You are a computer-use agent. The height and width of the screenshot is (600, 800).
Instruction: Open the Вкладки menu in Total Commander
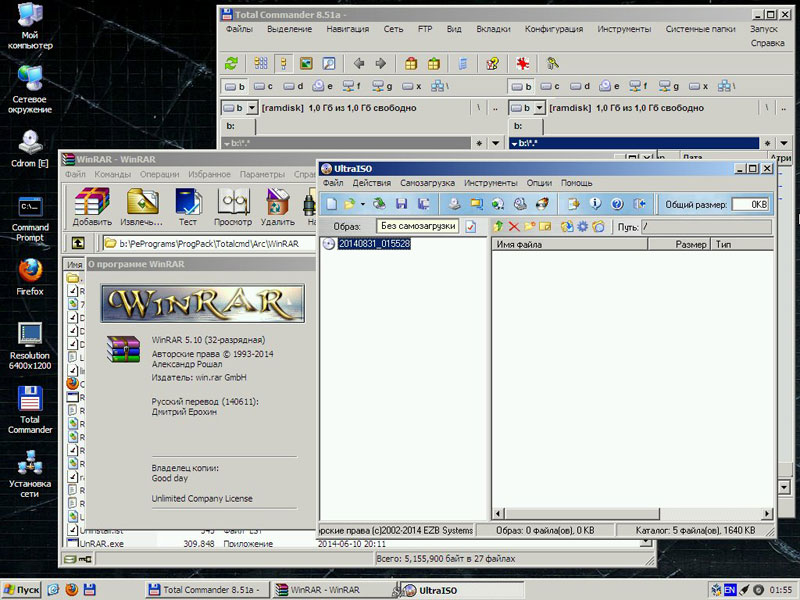coord(493,29)
